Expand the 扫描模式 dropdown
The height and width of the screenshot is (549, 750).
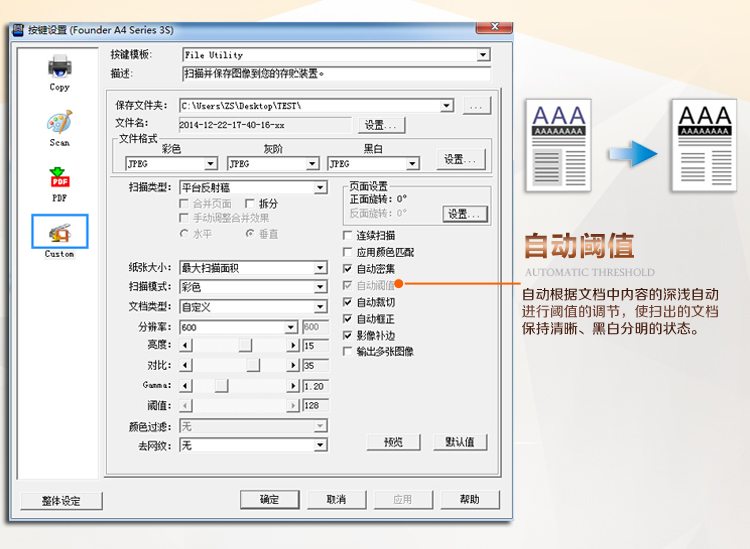click(x=320, y=287)
